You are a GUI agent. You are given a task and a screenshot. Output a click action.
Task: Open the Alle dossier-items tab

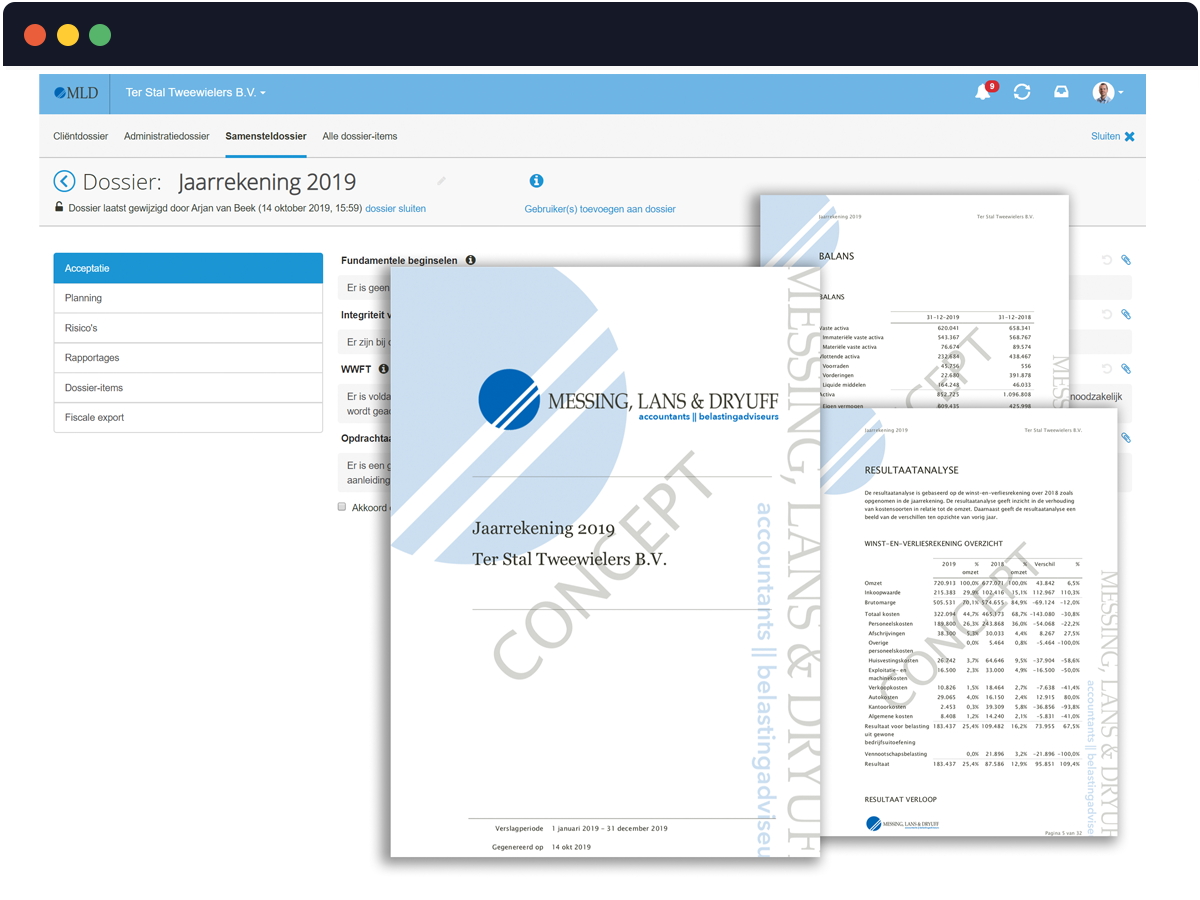tap(360, 136)
